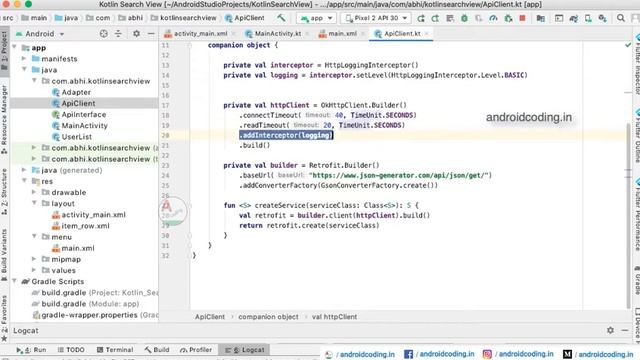
Task: Expand the drawable folder
Action: point(34,192)
